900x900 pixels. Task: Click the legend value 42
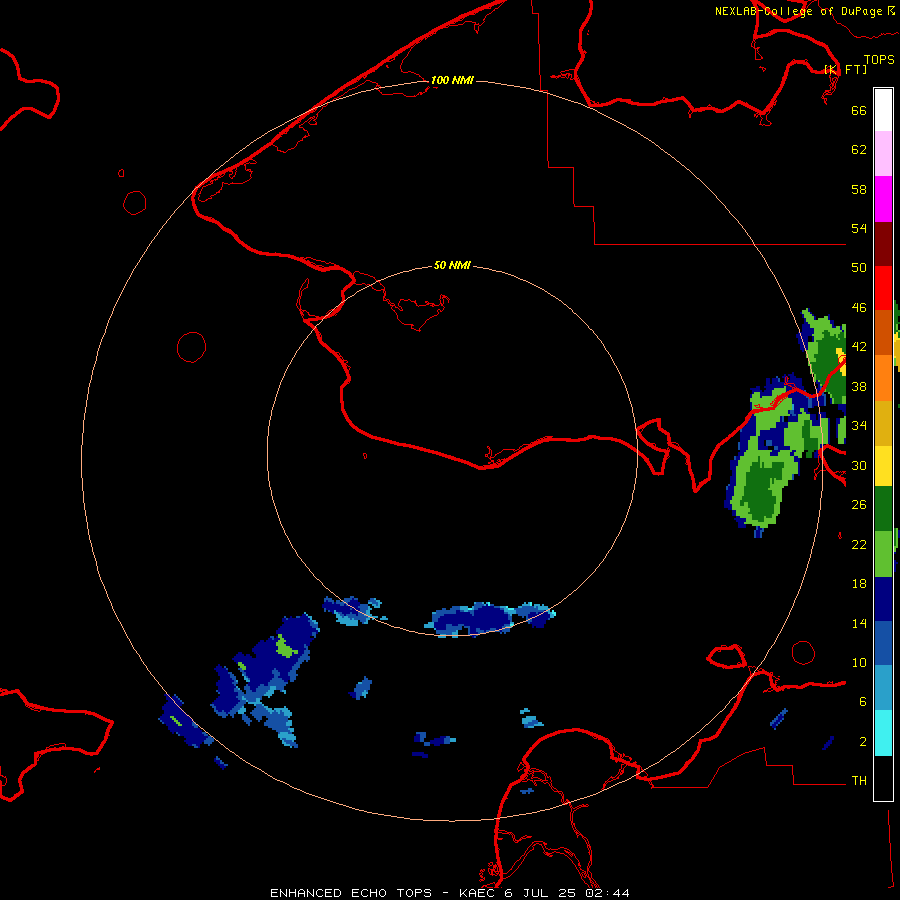tap(859, 347)
